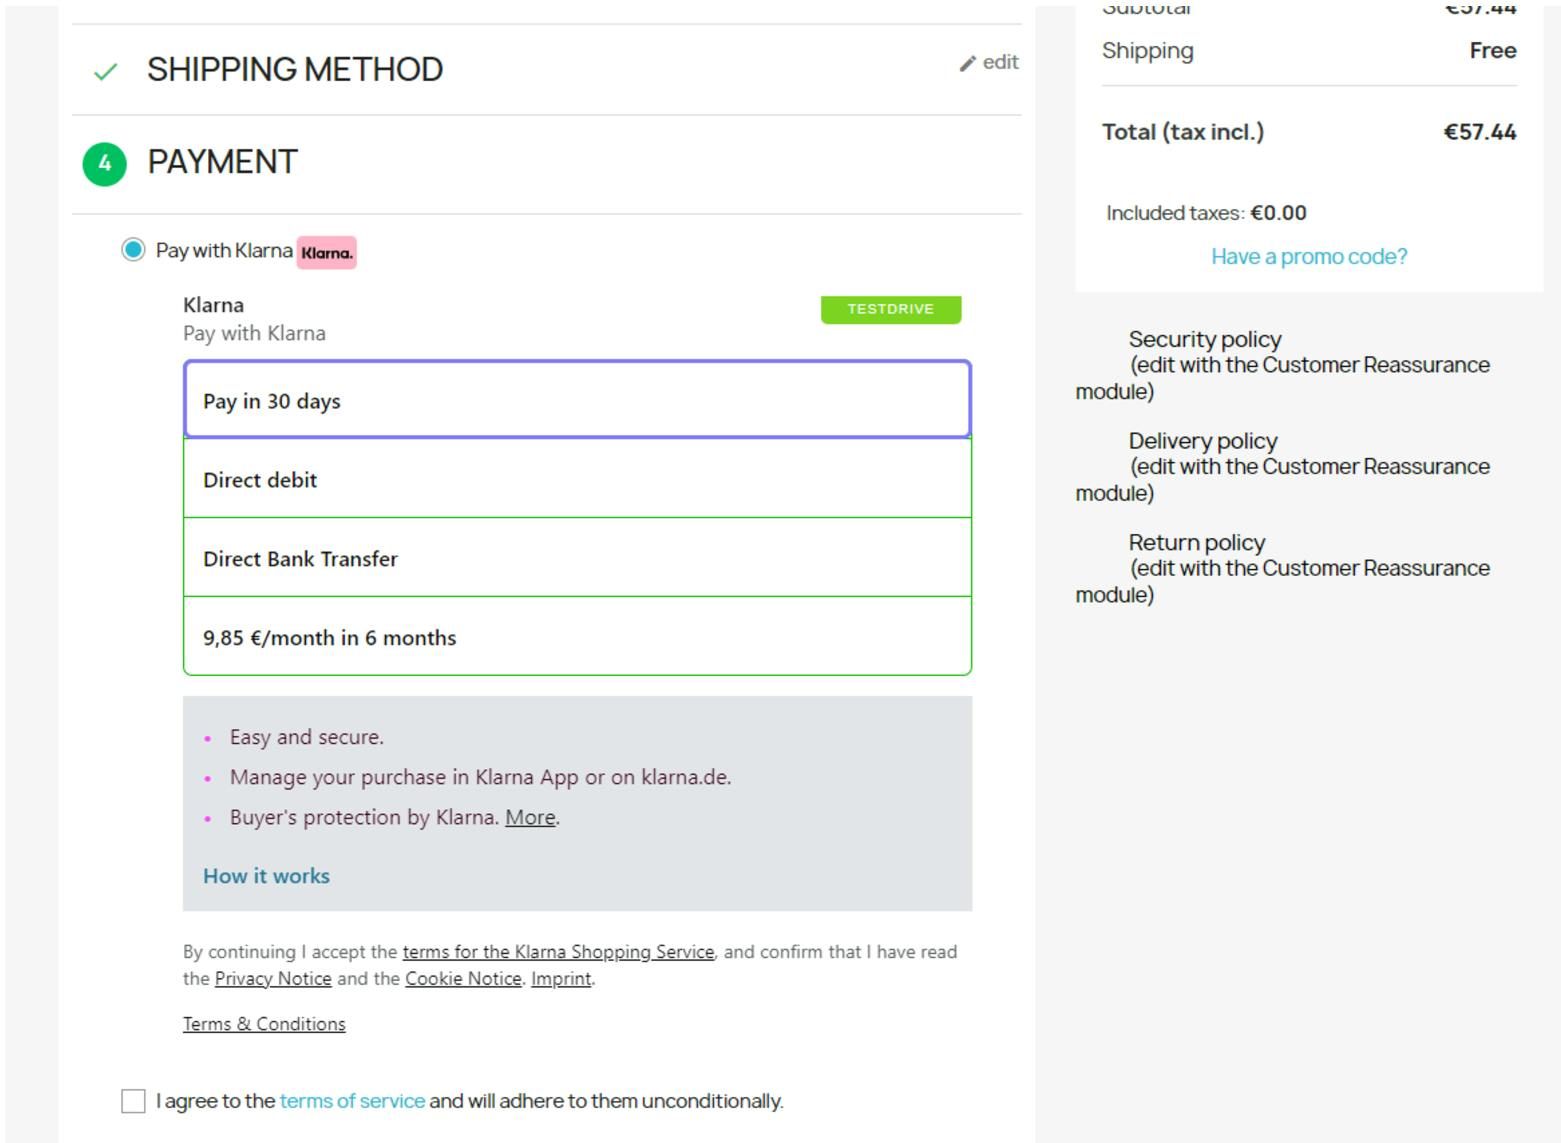The height and width of the screenshot is (1143, 1561).
Task: Click the Klarna logo badge
Action: click(327, 253)
